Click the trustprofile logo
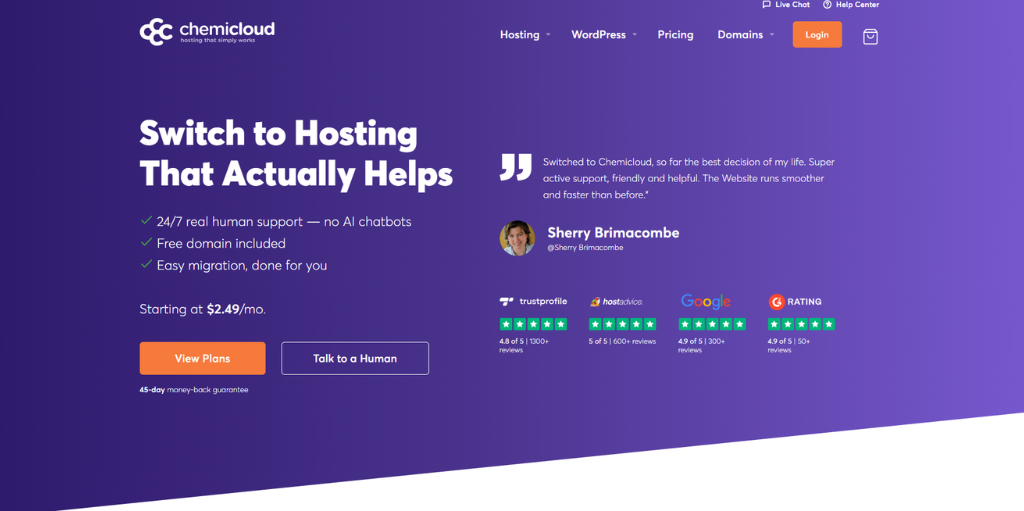 pyautogui.click(x=533, y=301)
